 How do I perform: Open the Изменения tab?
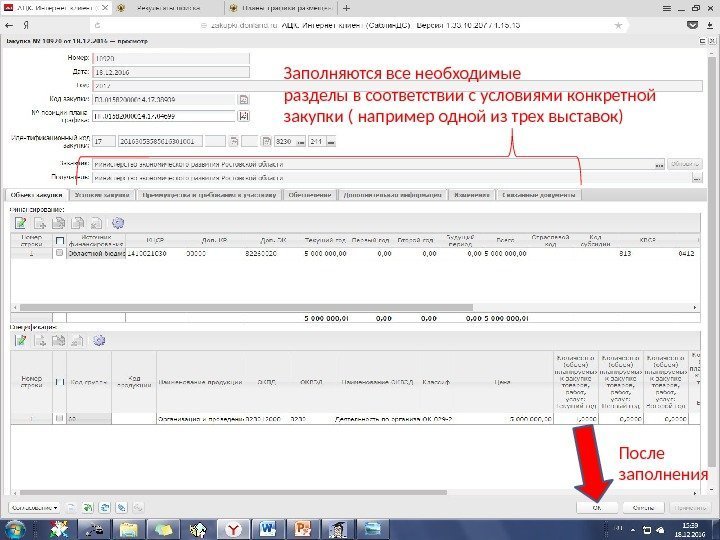[472, 195]
